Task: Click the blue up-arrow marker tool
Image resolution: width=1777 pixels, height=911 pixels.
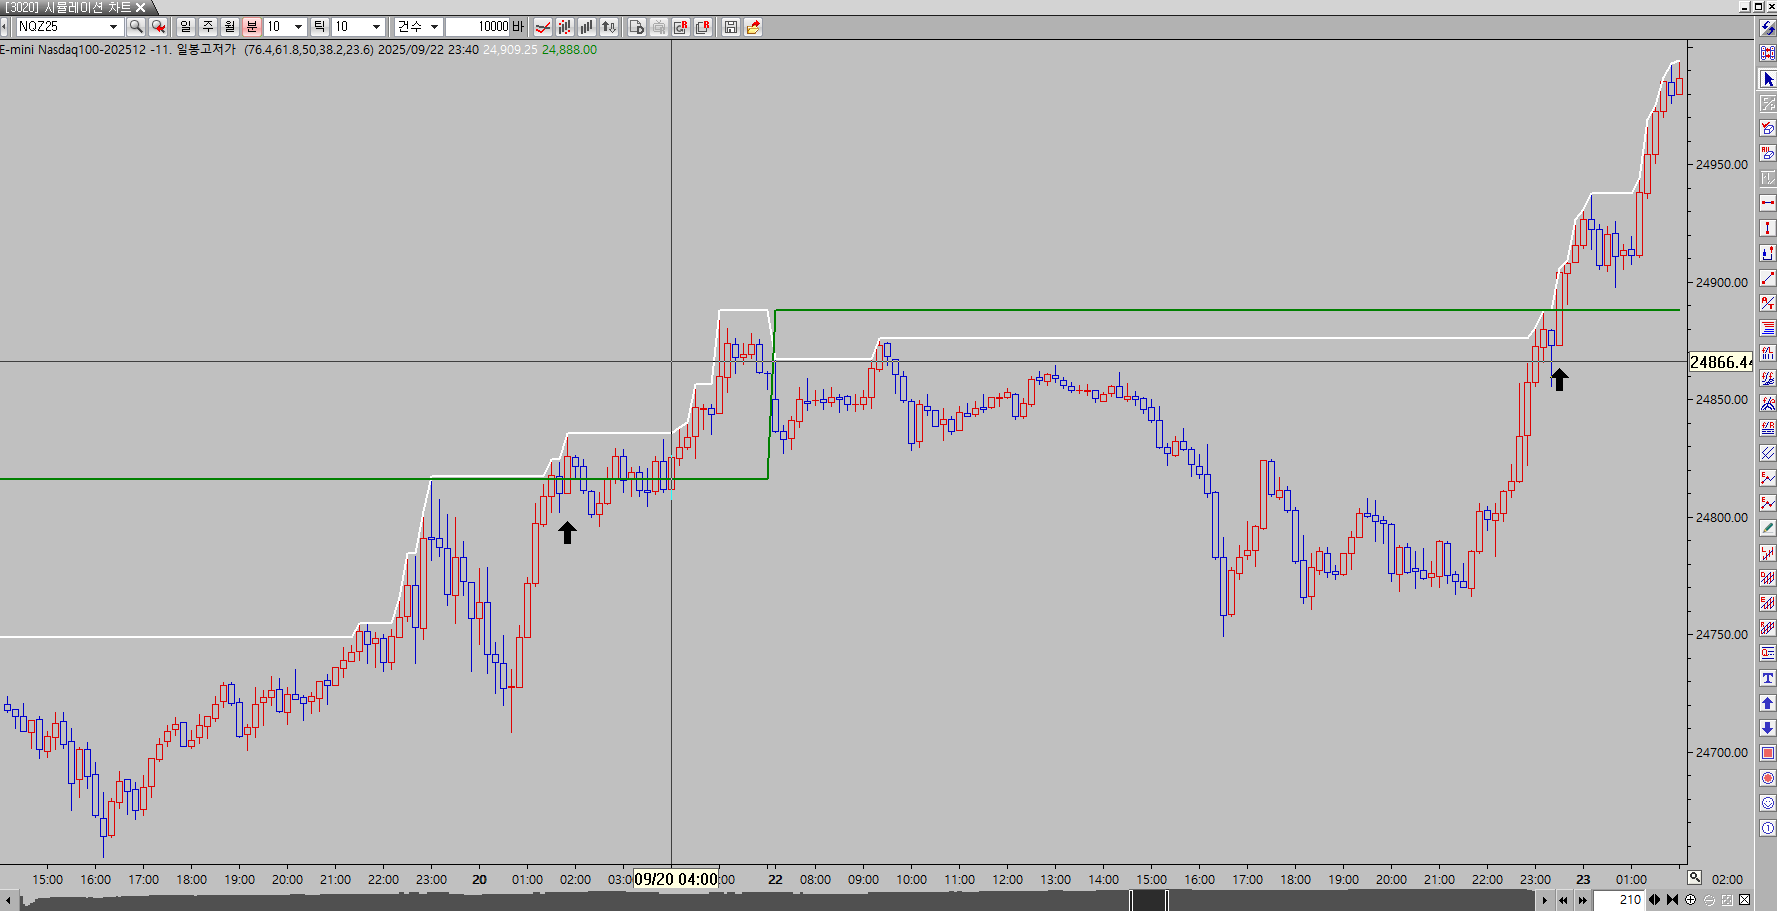Action: pos(1767,703)
